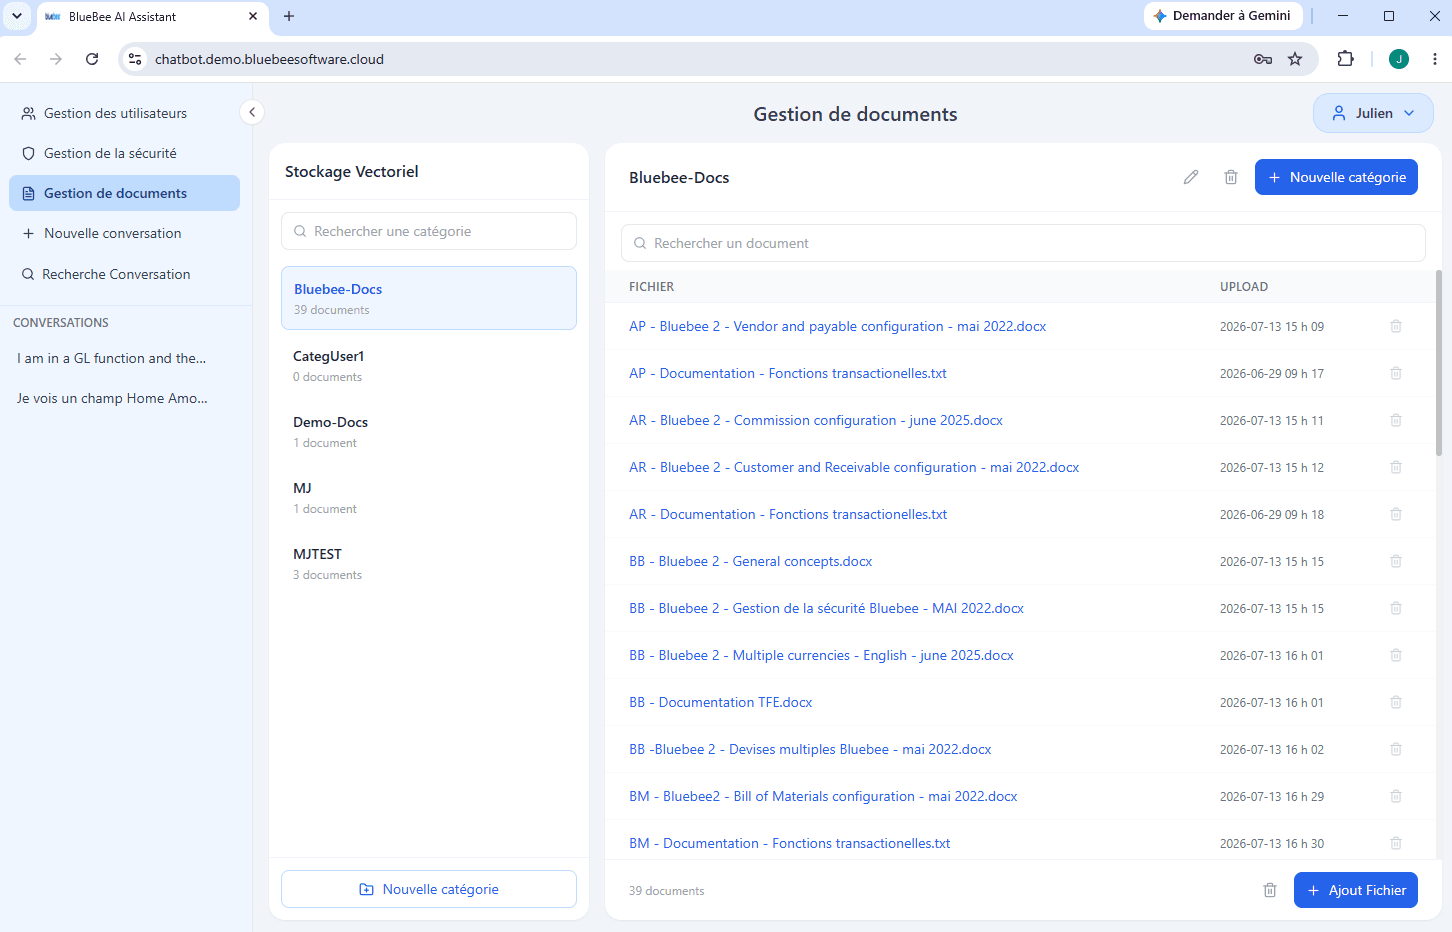The image size is (1452, 932).
Task: Open BB - Bluebee 2 - General concepts.docx
Action: click(750, 561)
